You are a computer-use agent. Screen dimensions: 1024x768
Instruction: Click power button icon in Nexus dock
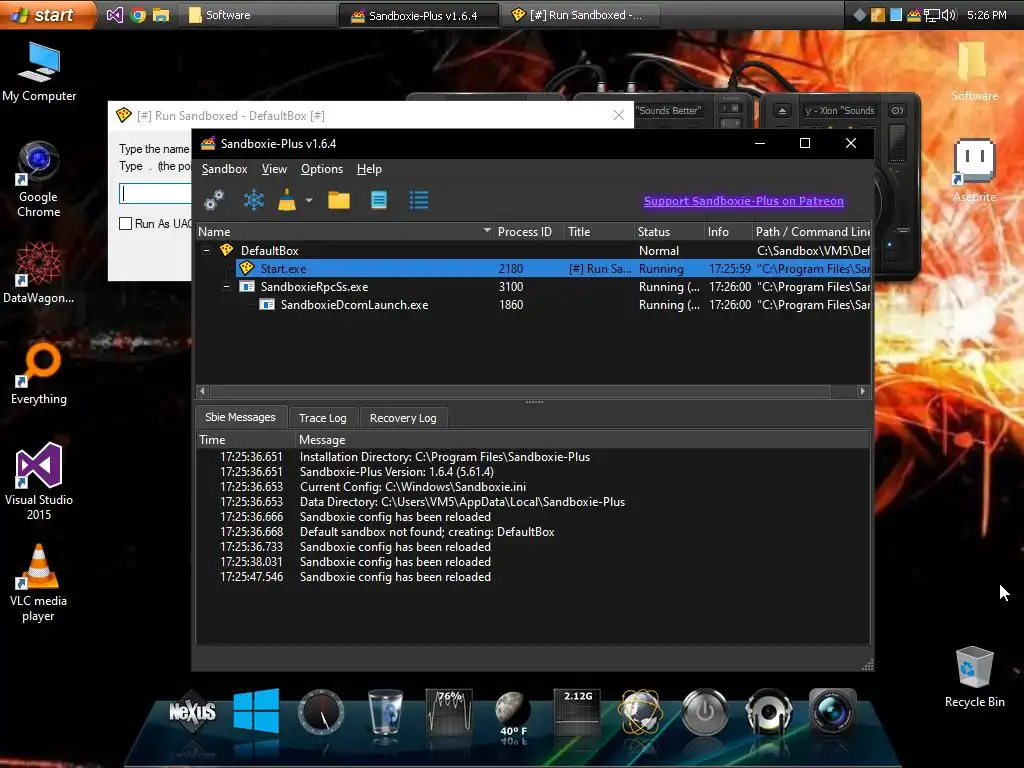(705, 711)
